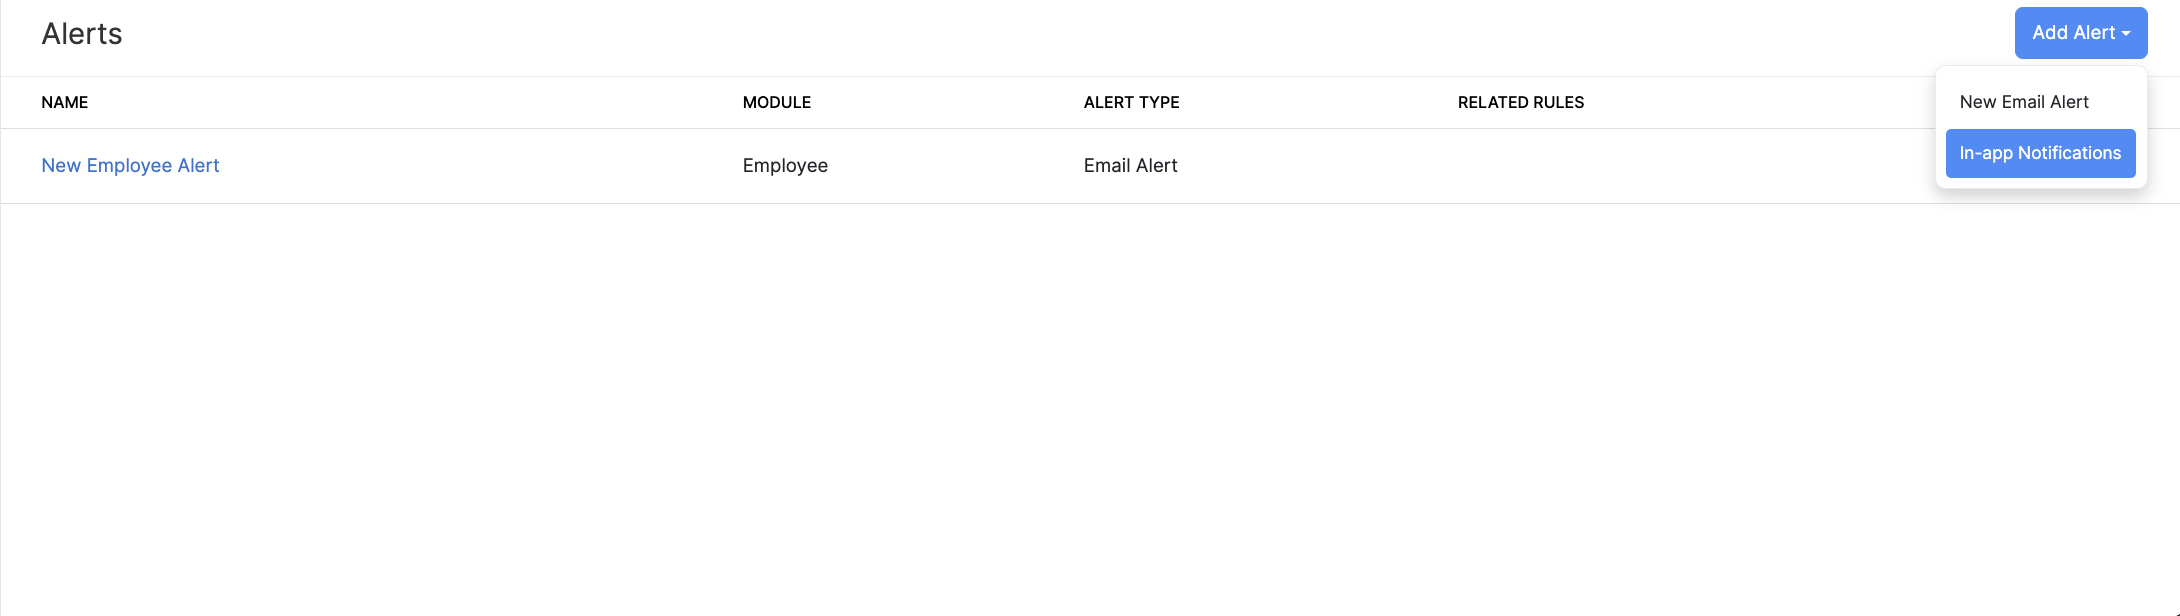Click the blank space between ALERT TYPE and RELATED RULES headers
The width and height of the screenshot is (2180, 616).
pos(1320,103)
